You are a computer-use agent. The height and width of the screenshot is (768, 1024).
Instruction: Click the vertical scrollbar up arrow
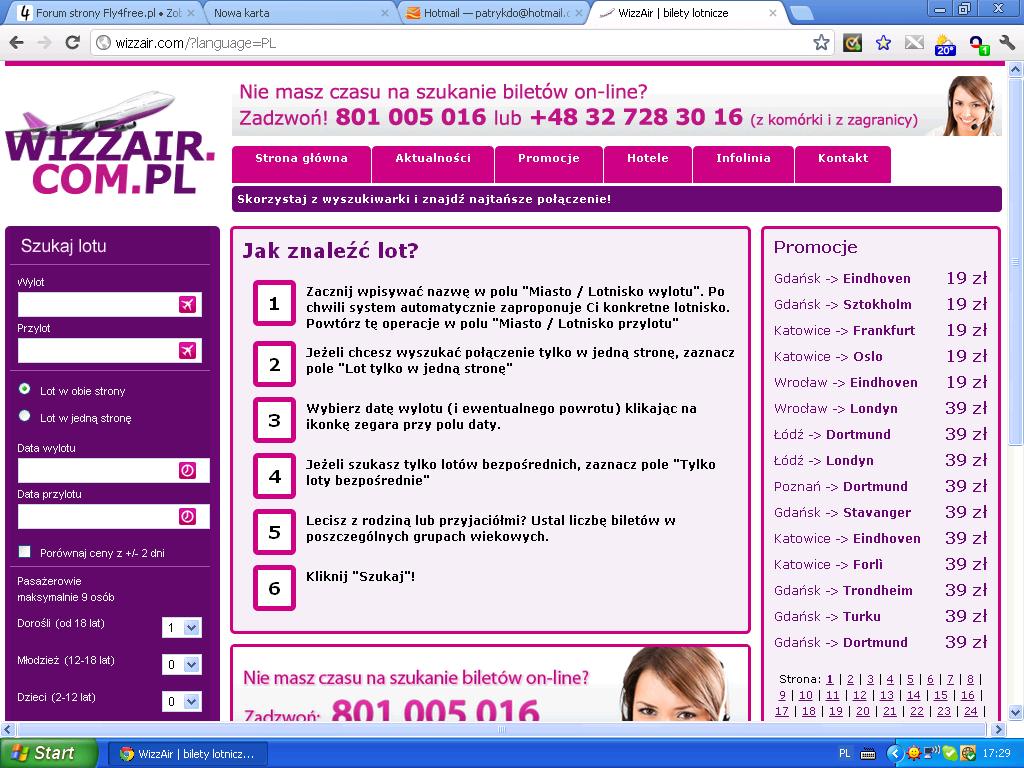click(x=1016, y=69)
